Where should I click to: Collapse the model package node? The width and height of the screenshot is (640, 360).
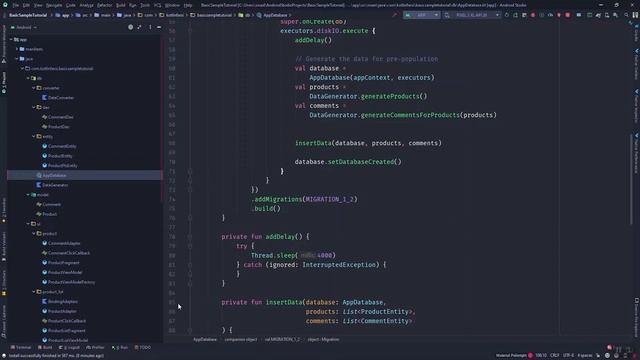(28, 195)
